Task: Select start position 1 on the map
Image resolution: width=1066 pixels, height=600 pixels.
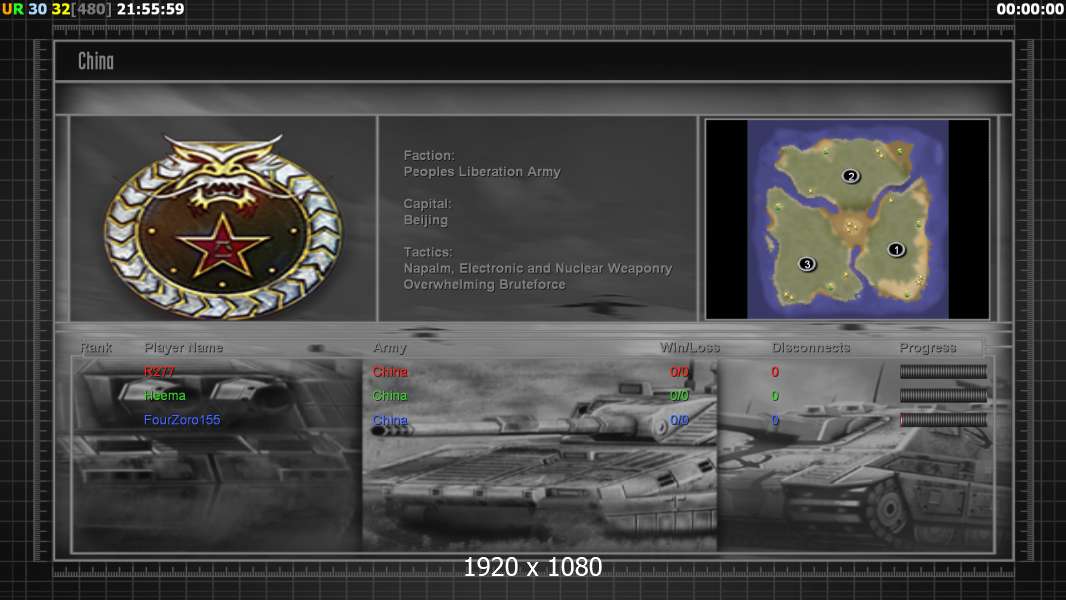Action: [896, 249]
